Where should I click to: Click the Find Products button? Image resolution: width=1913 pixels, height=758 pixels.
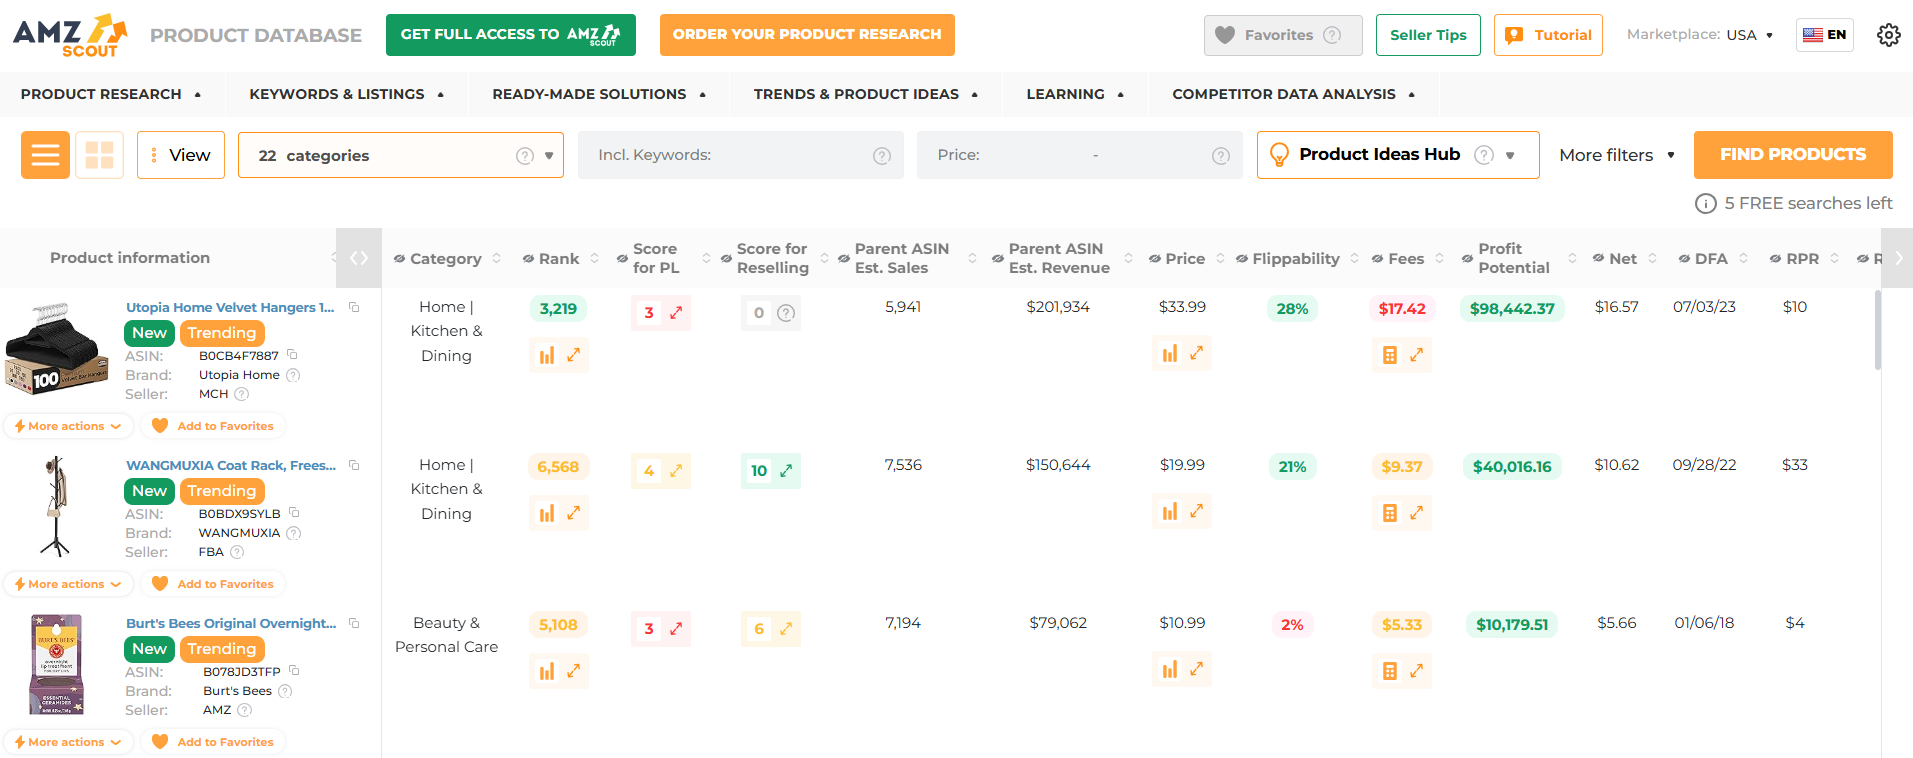point(1793,155)
